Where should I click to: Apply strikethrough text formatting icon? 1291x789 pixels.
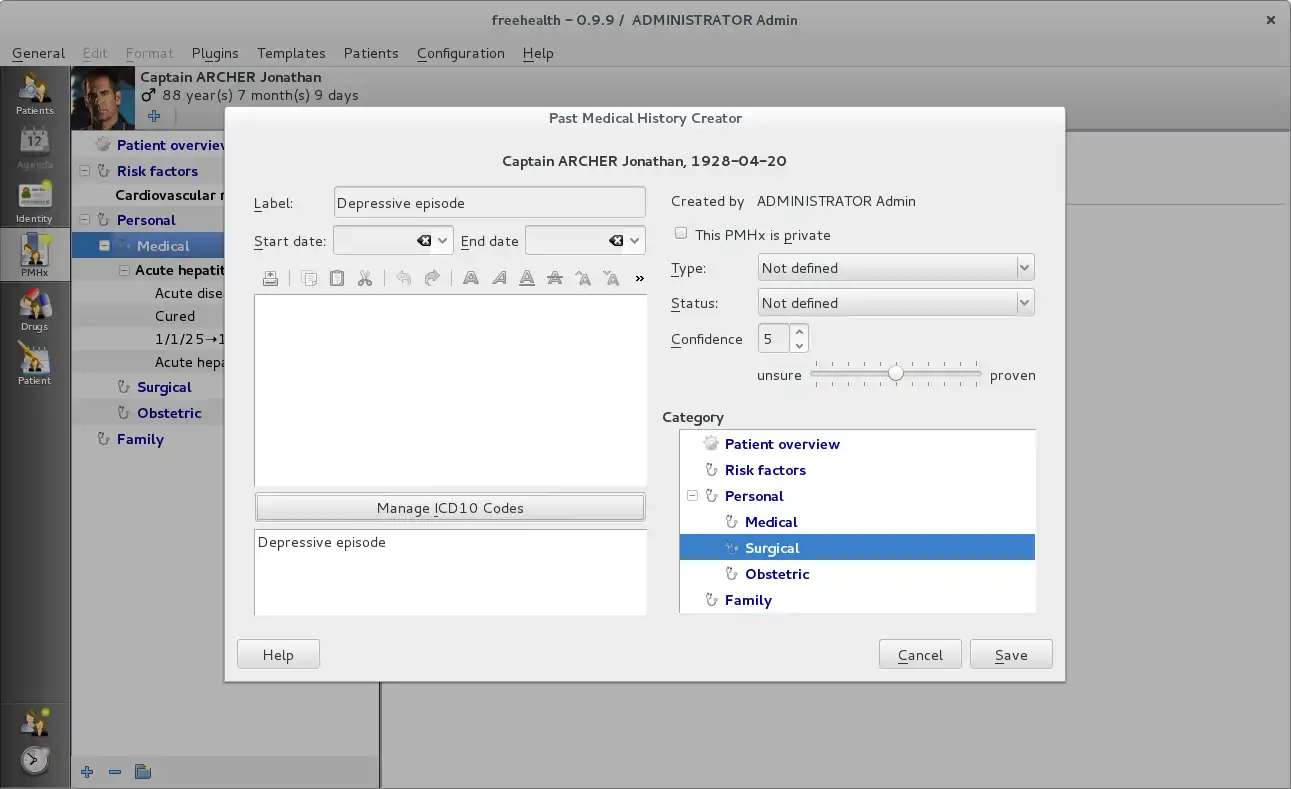coord(554,279)
